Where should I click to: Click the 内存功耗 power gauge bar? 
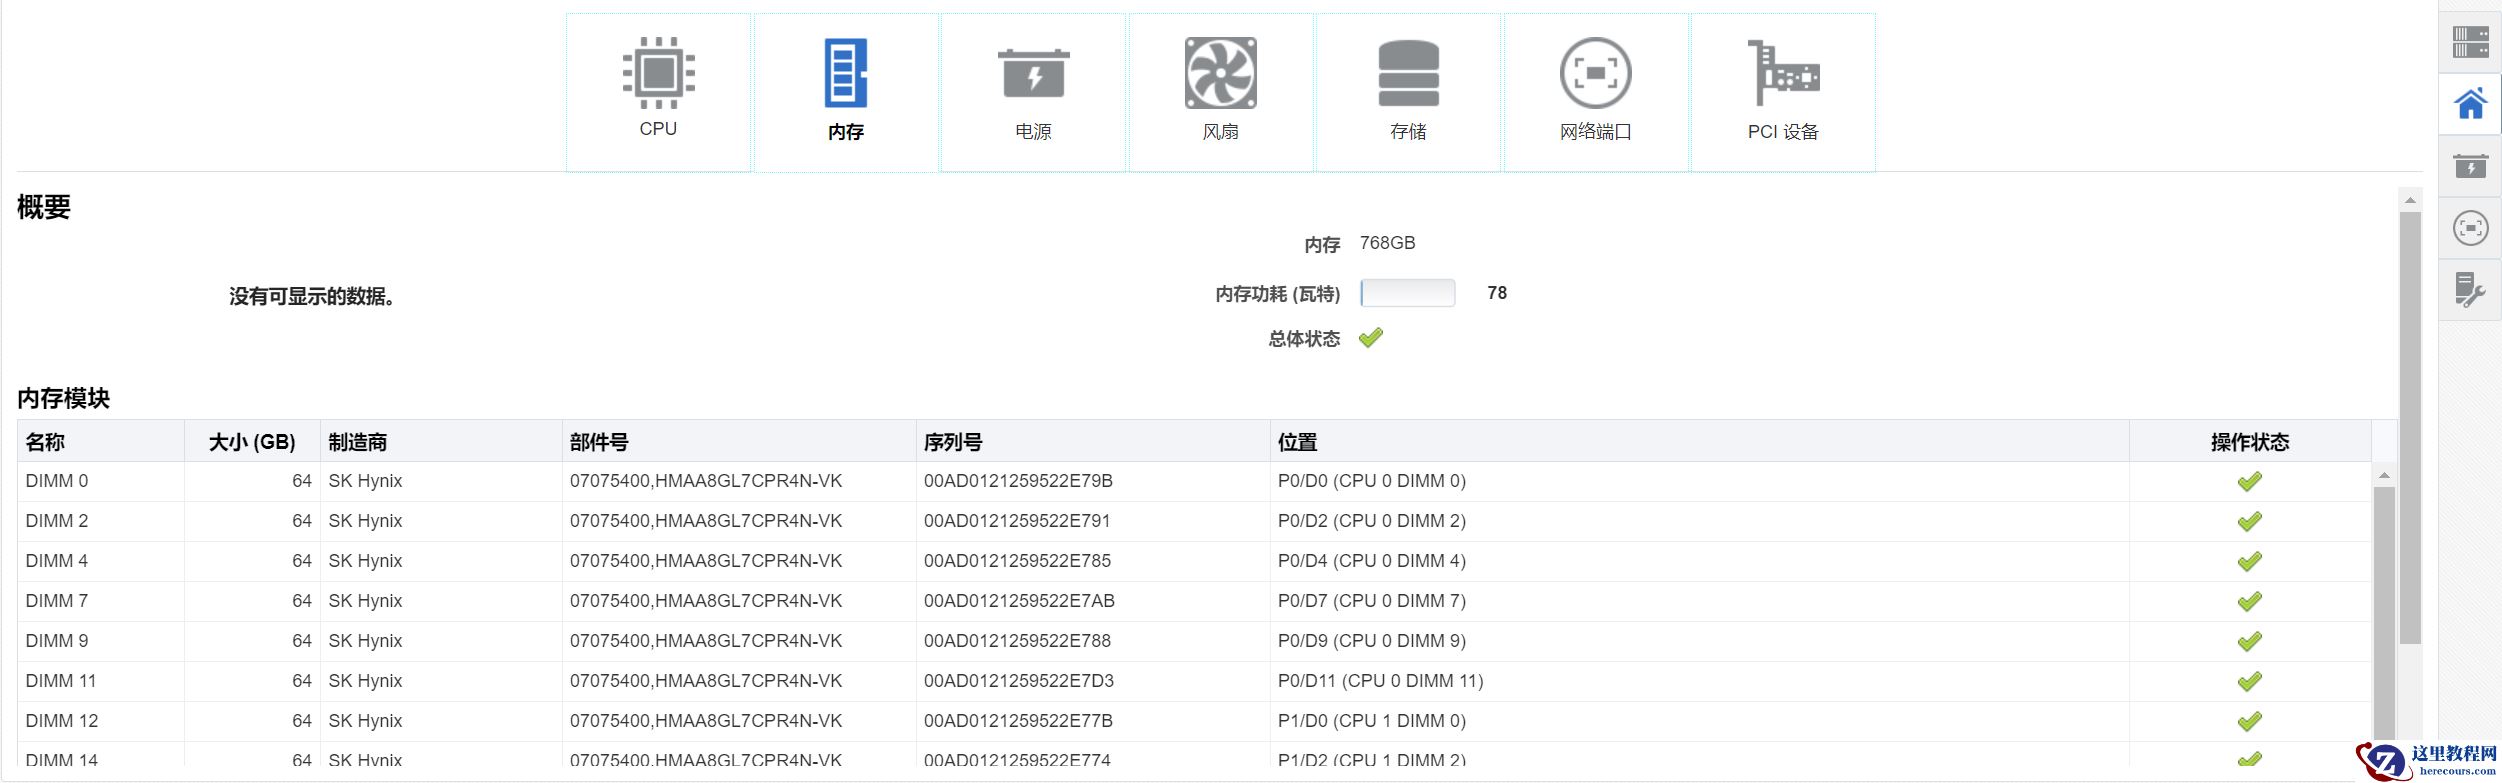coord(1408,293)
